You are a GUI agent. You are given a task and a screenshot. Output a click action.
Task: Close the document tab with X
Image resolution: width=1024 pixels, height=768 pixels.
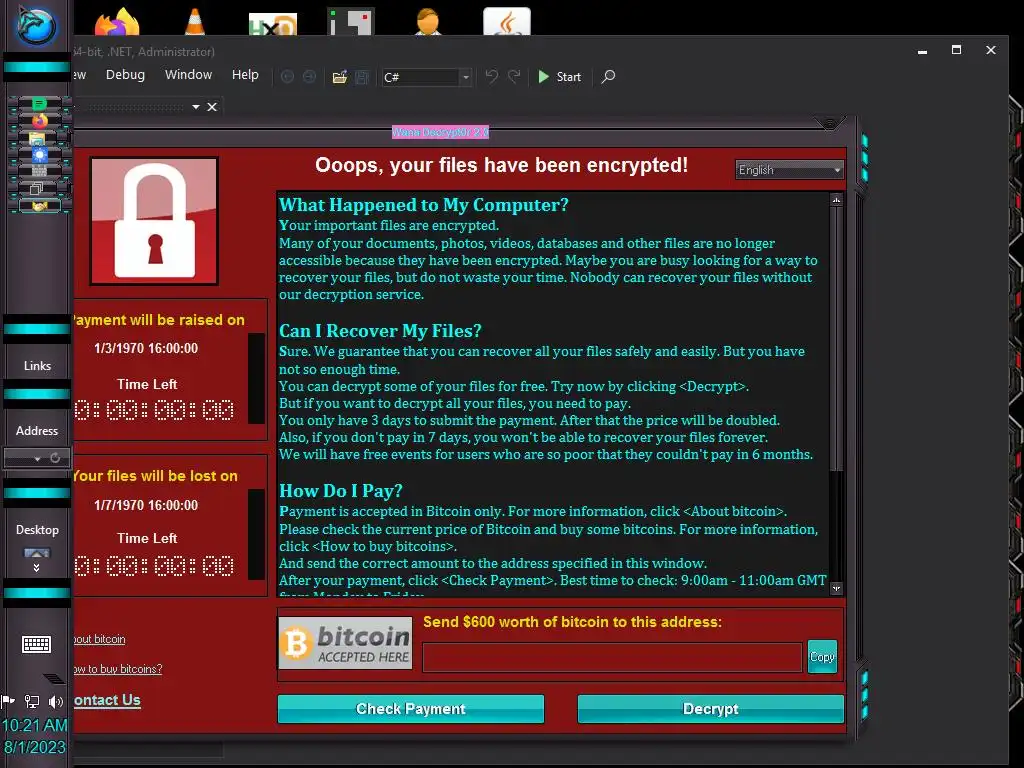[212, 106]
